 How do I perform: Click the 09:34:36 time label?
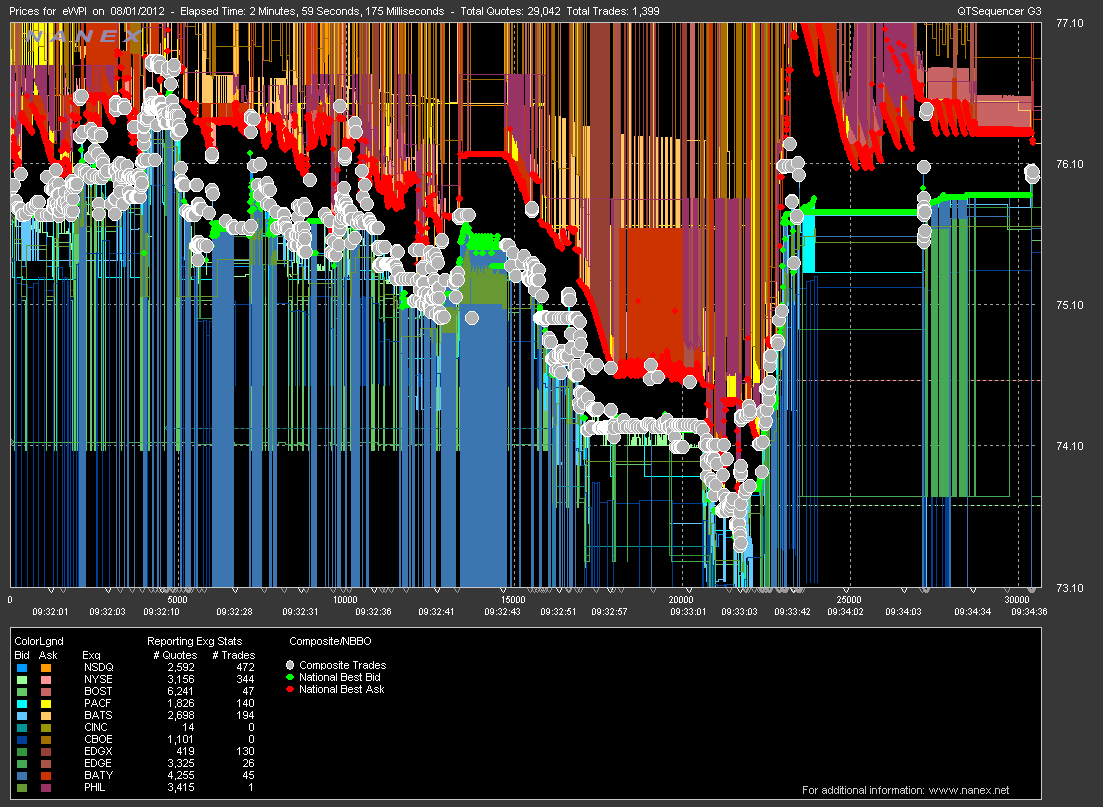[x=1030, y=612]
